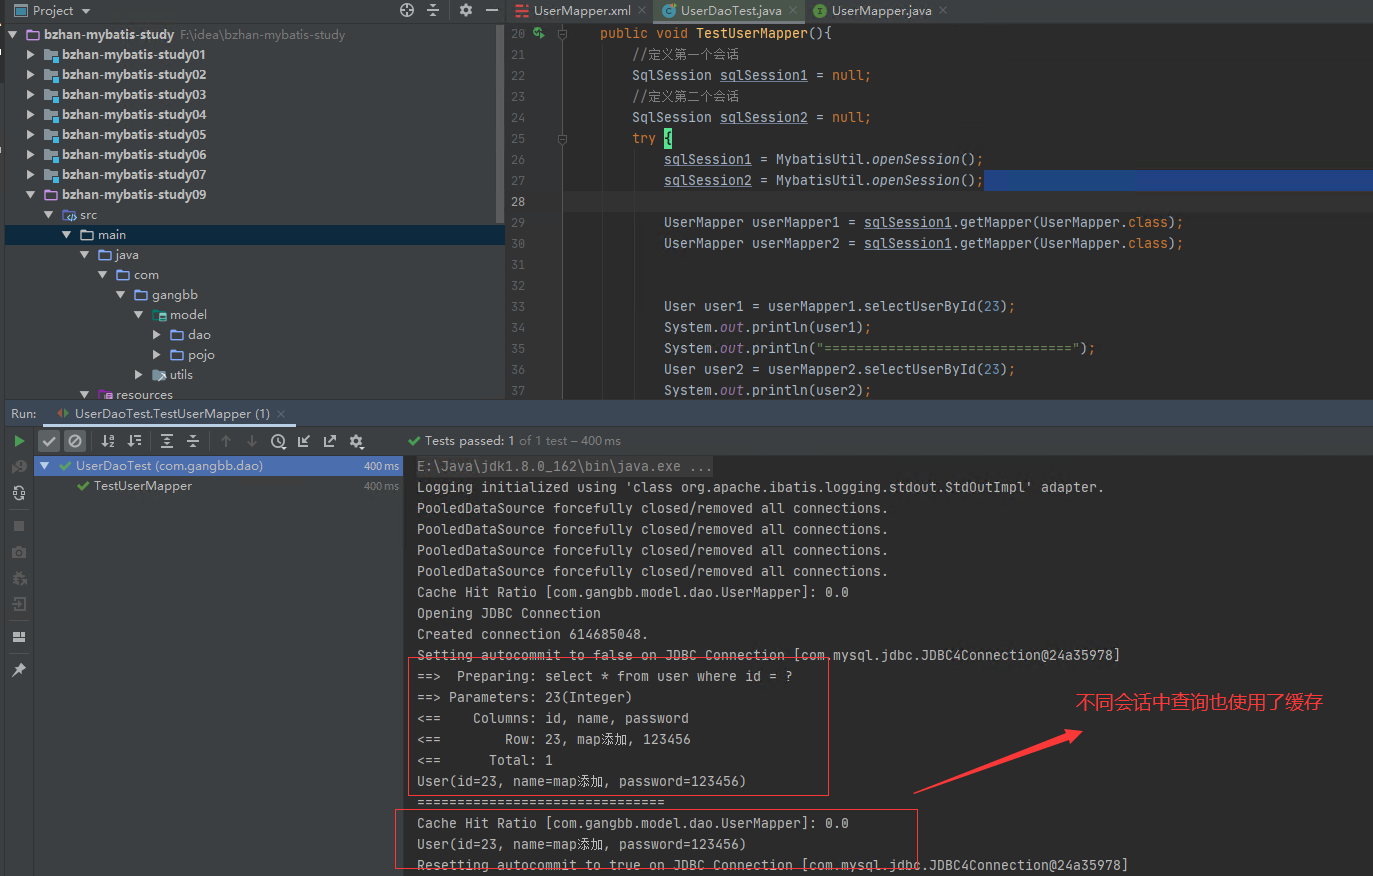
Task: Select the model package in the project tree
Action: tap(188, 314)
